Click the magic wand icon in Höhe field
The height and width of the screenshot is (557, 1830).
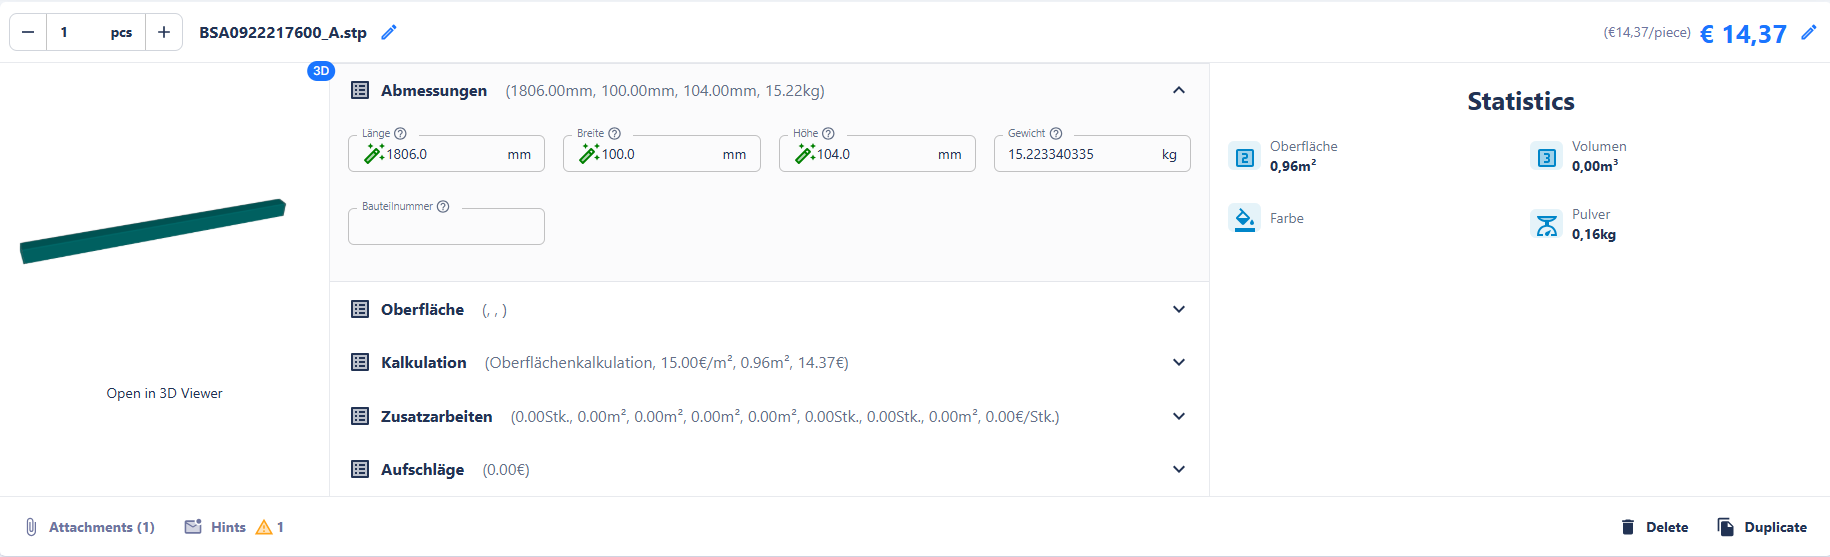(x=805, y=154)
